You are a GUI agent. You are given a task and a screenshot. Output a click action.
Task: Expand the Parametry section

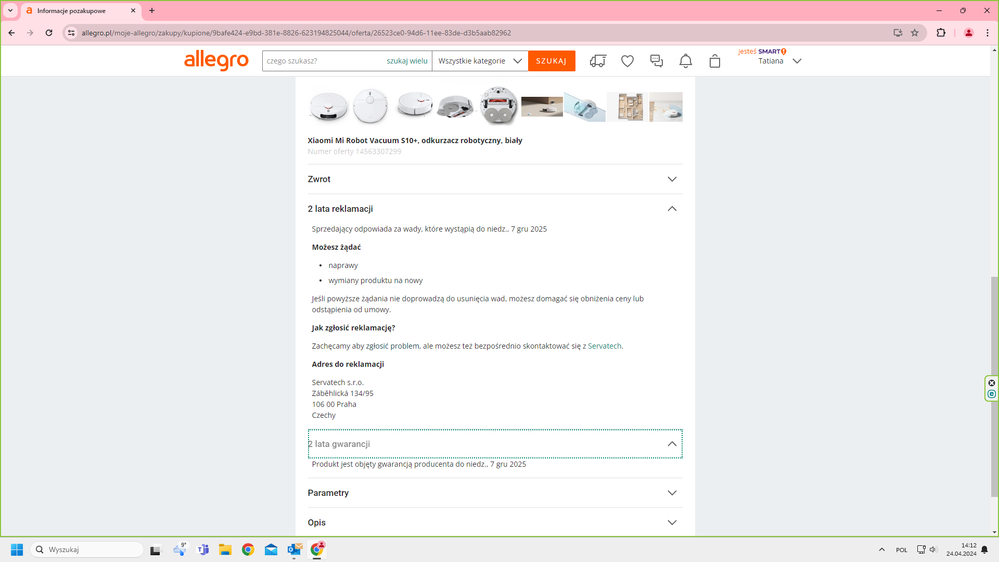495,493
